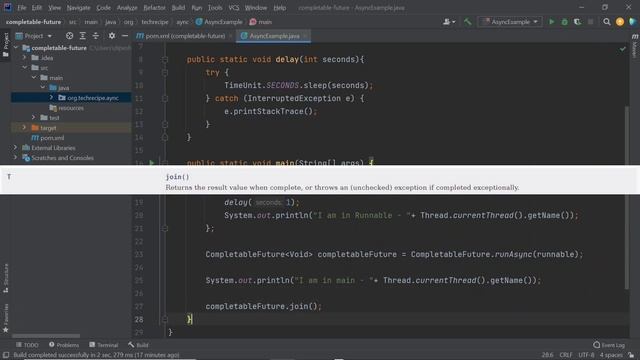Viewport: 640px width, 360px height.
Task: Start debugging with the bug icon
Action: coord(564,22)
